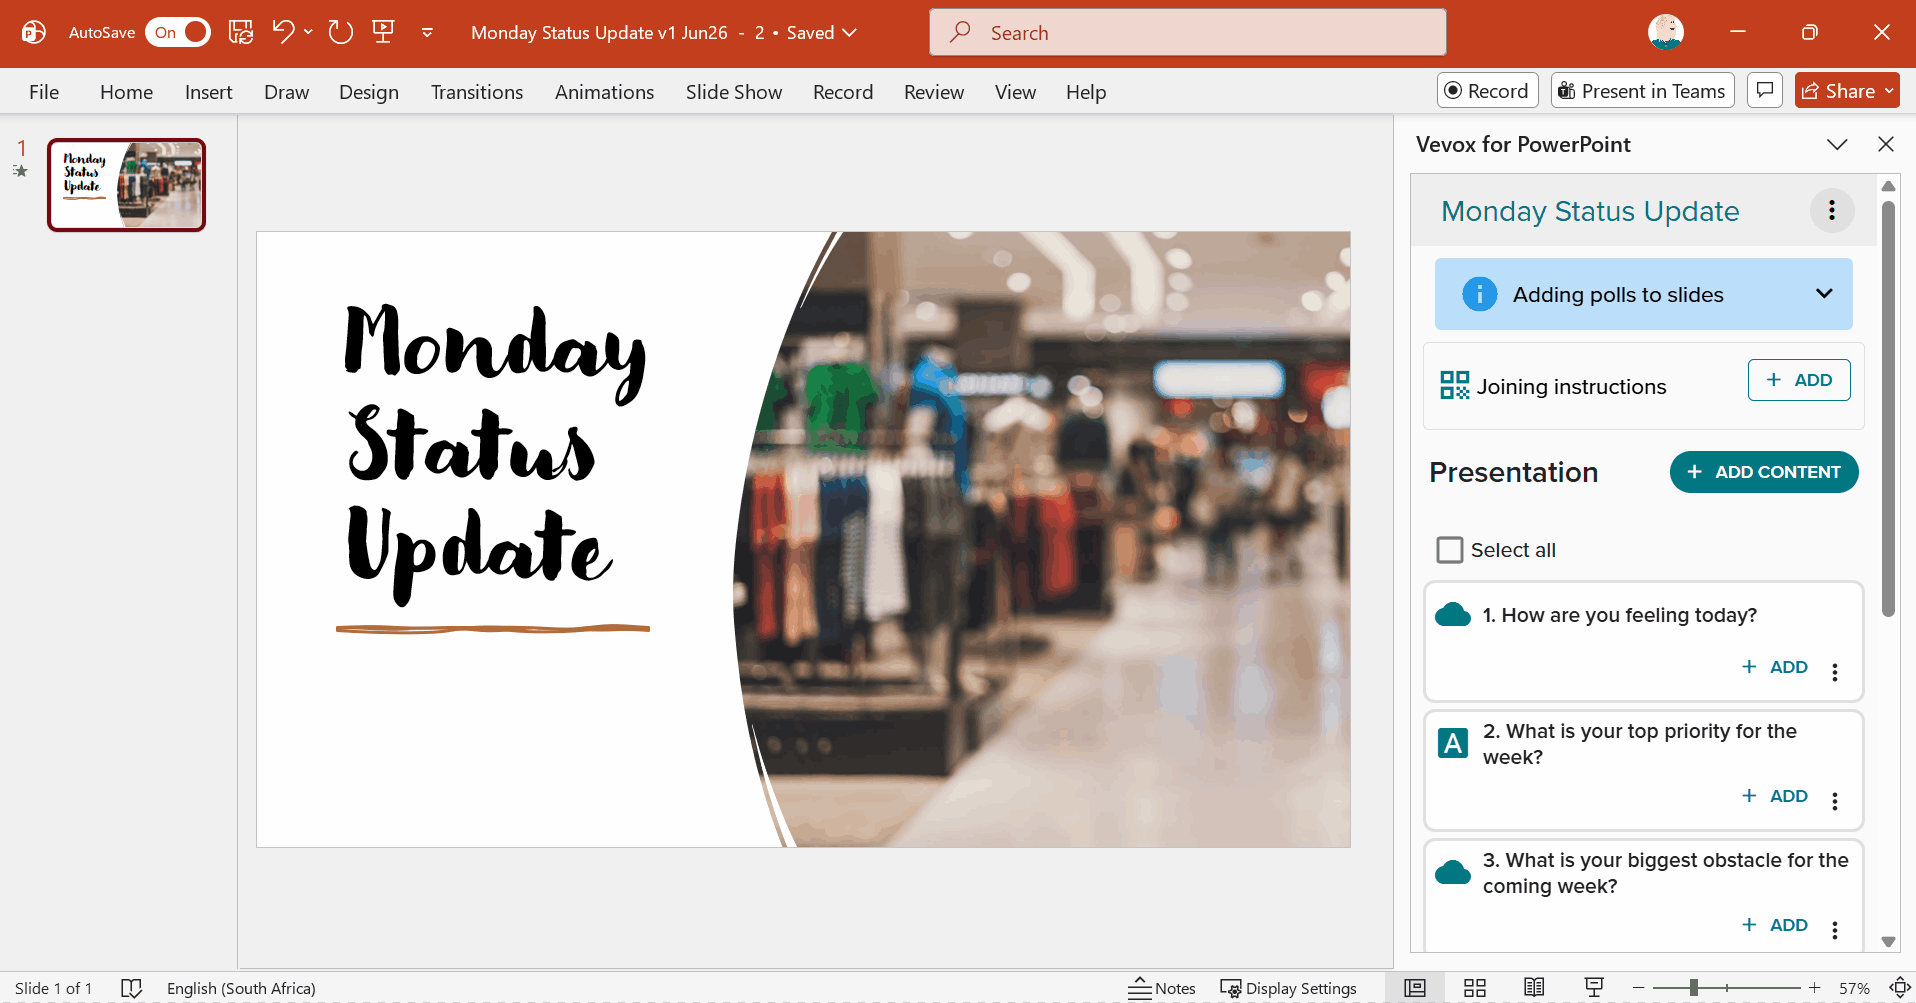Check the Select all checkbox

(1449, 550)
